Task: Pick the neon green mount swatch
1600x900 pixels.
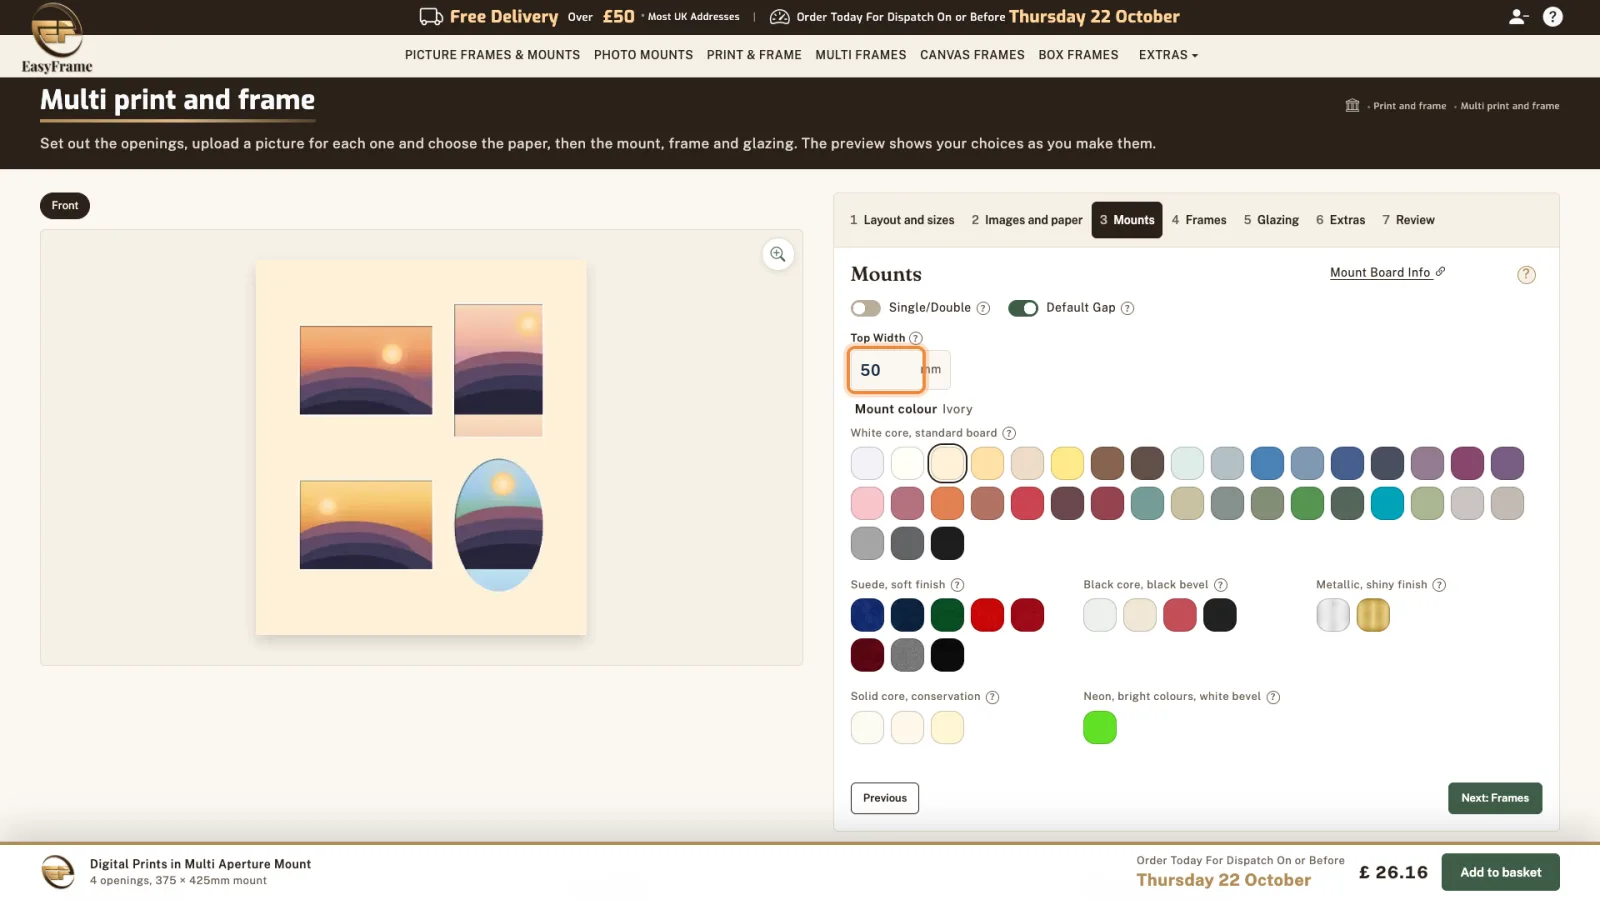Action: [x=1100, y=728]
